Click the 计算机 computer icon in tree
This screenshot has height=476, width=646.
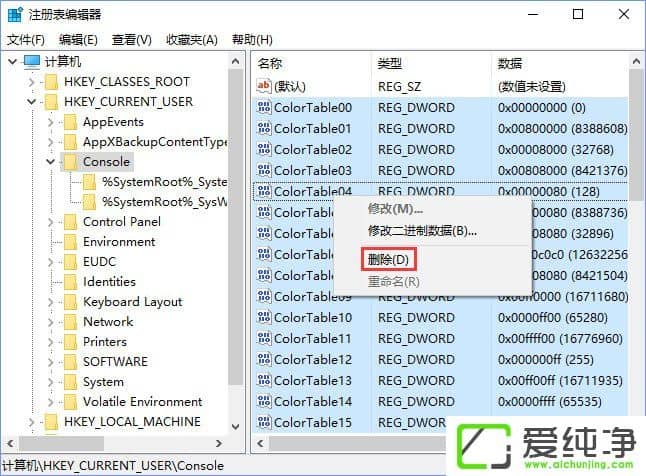tap(32, 62)
